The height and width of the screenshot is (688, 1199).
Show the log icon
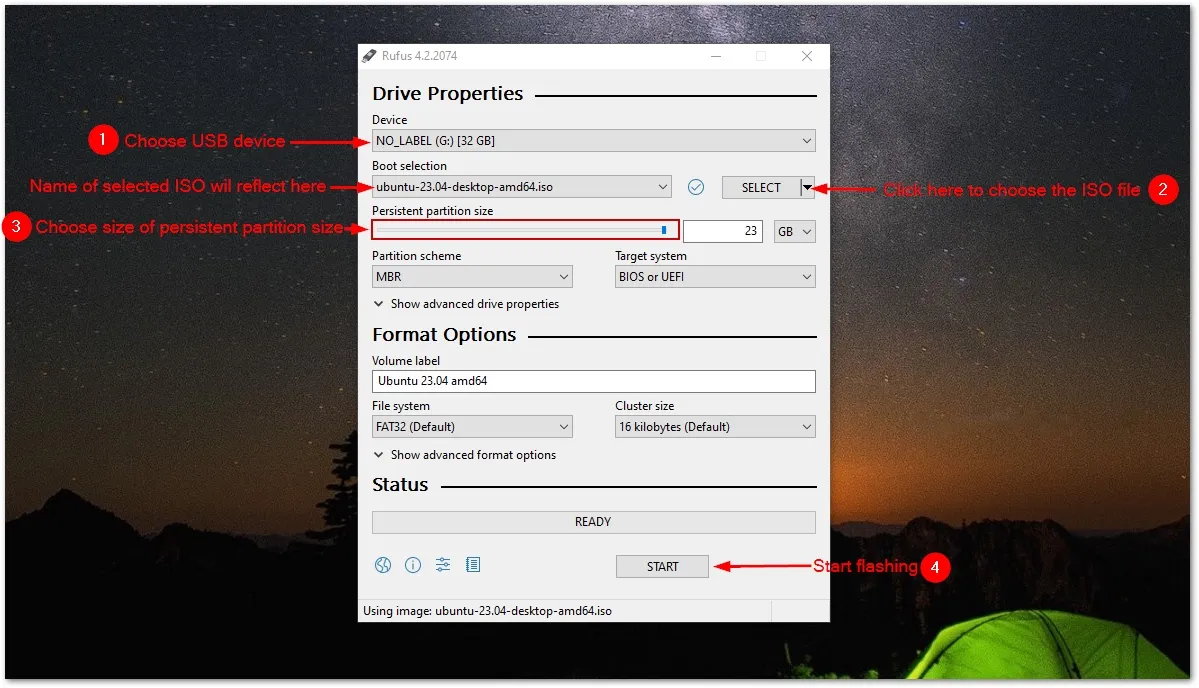tap(473, 565)
